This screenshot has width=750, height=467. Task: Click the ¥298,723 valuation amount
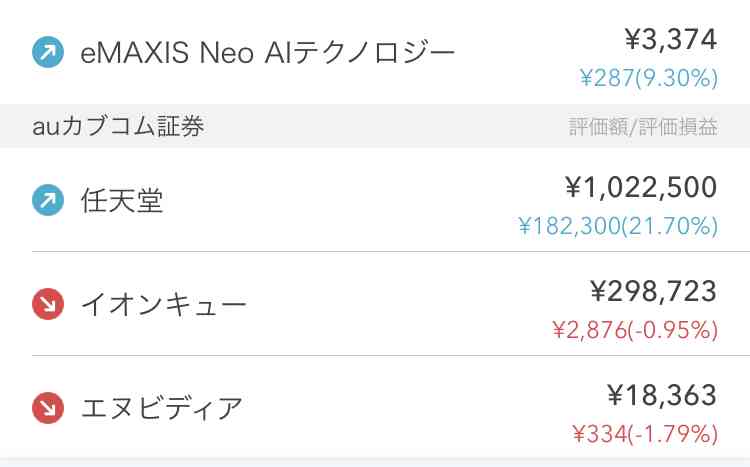(653, 291)
